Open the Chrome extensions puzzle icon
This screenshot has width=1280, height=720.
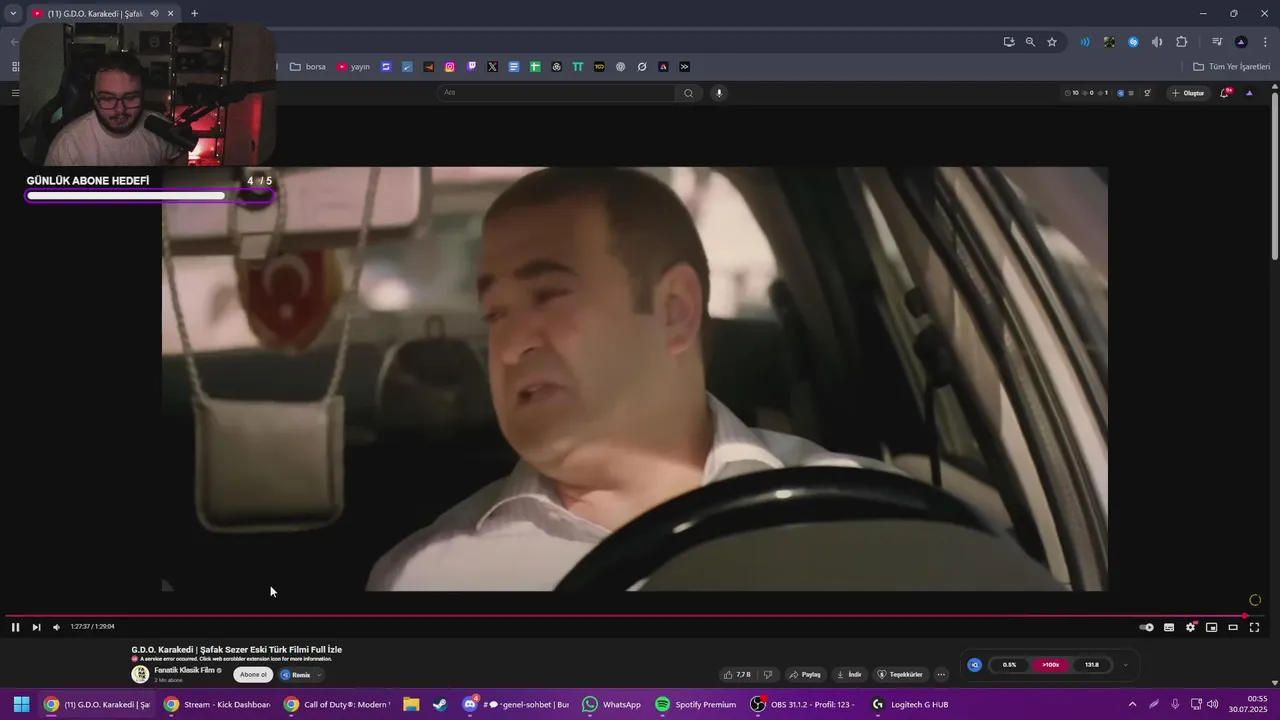[x=1181, y=42]
